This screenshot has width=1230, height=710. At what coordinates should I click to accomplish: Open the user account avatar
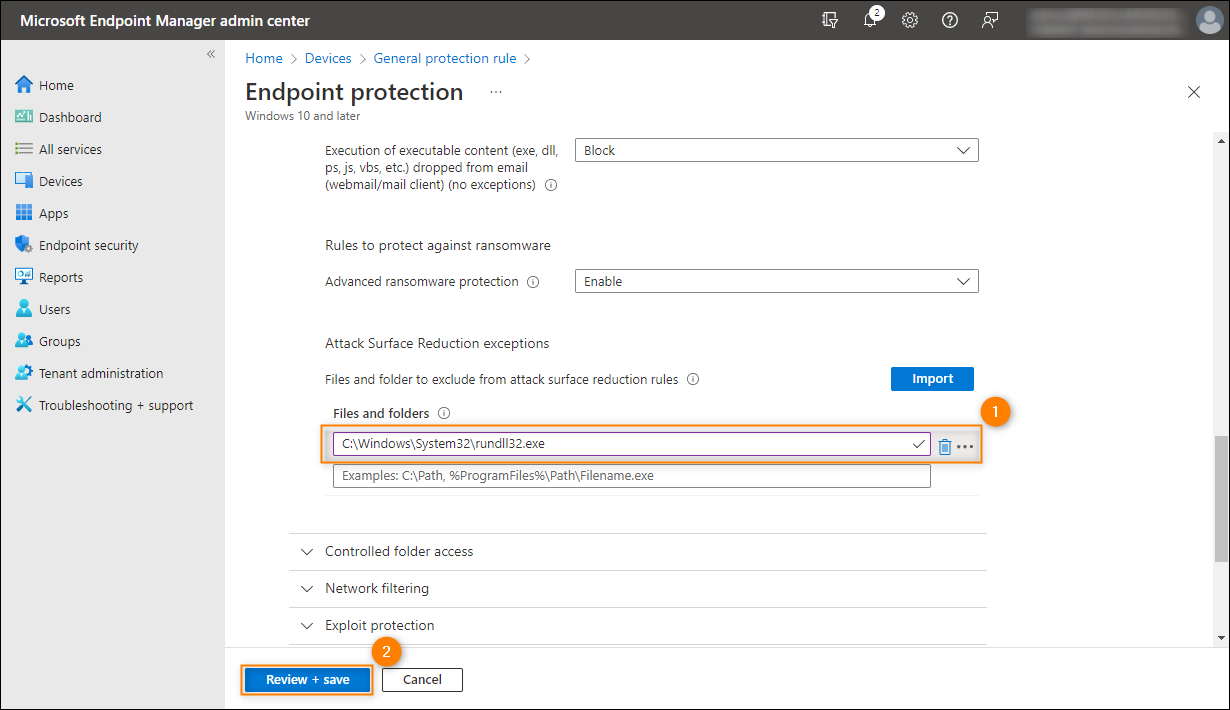(1209, 20)
